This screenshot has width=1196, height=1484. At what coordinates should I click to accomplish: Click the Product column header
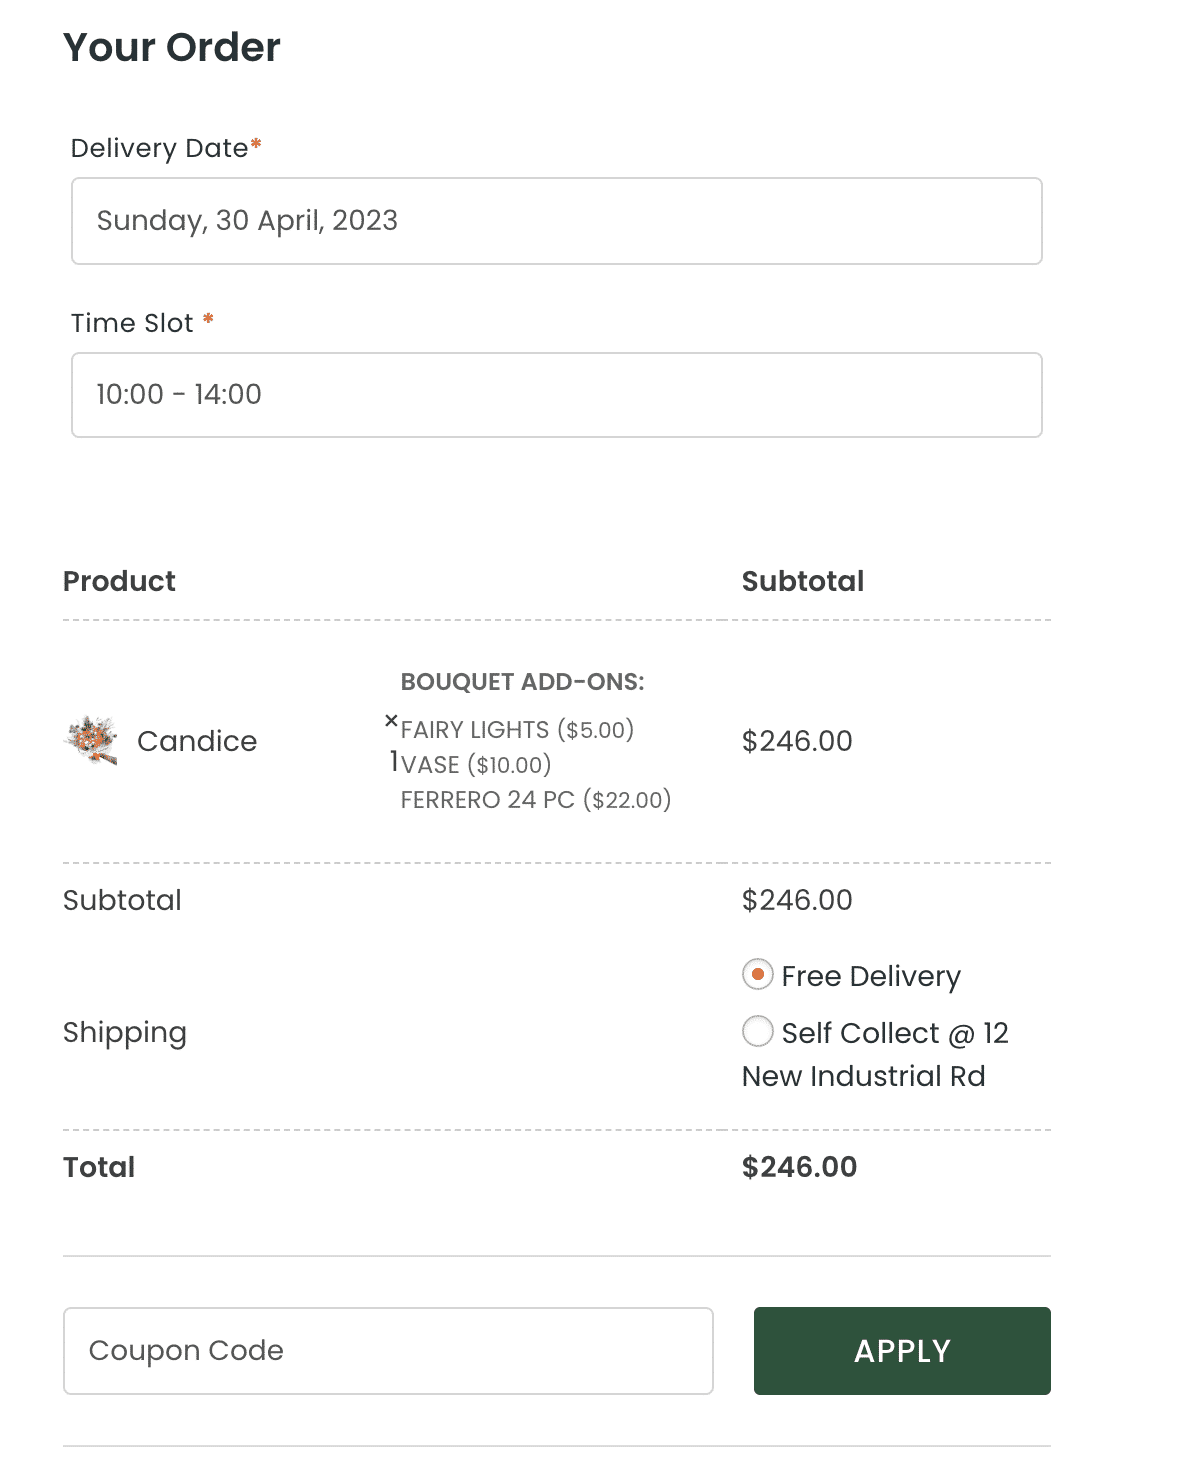[x=119, y=580]
